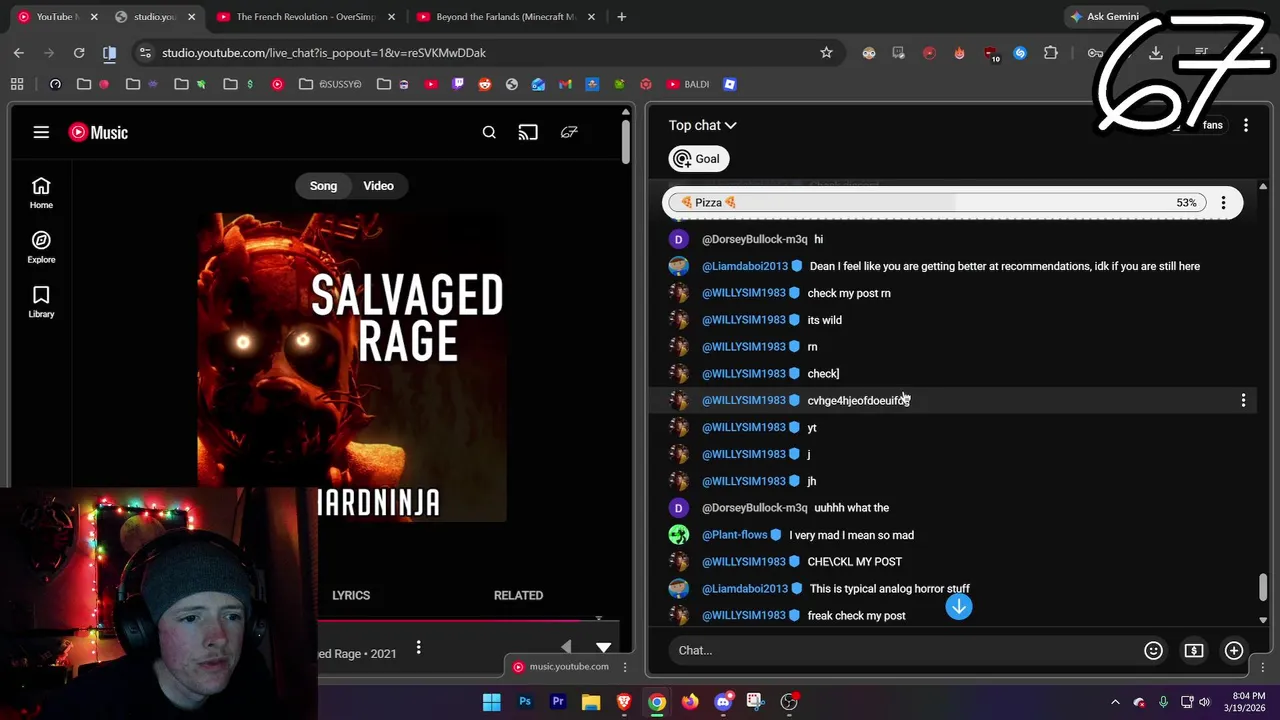The height and width of the screenshot is (720, 1280).
Task: Click the Salvaged Rage album art
Action: coord(352,367)
